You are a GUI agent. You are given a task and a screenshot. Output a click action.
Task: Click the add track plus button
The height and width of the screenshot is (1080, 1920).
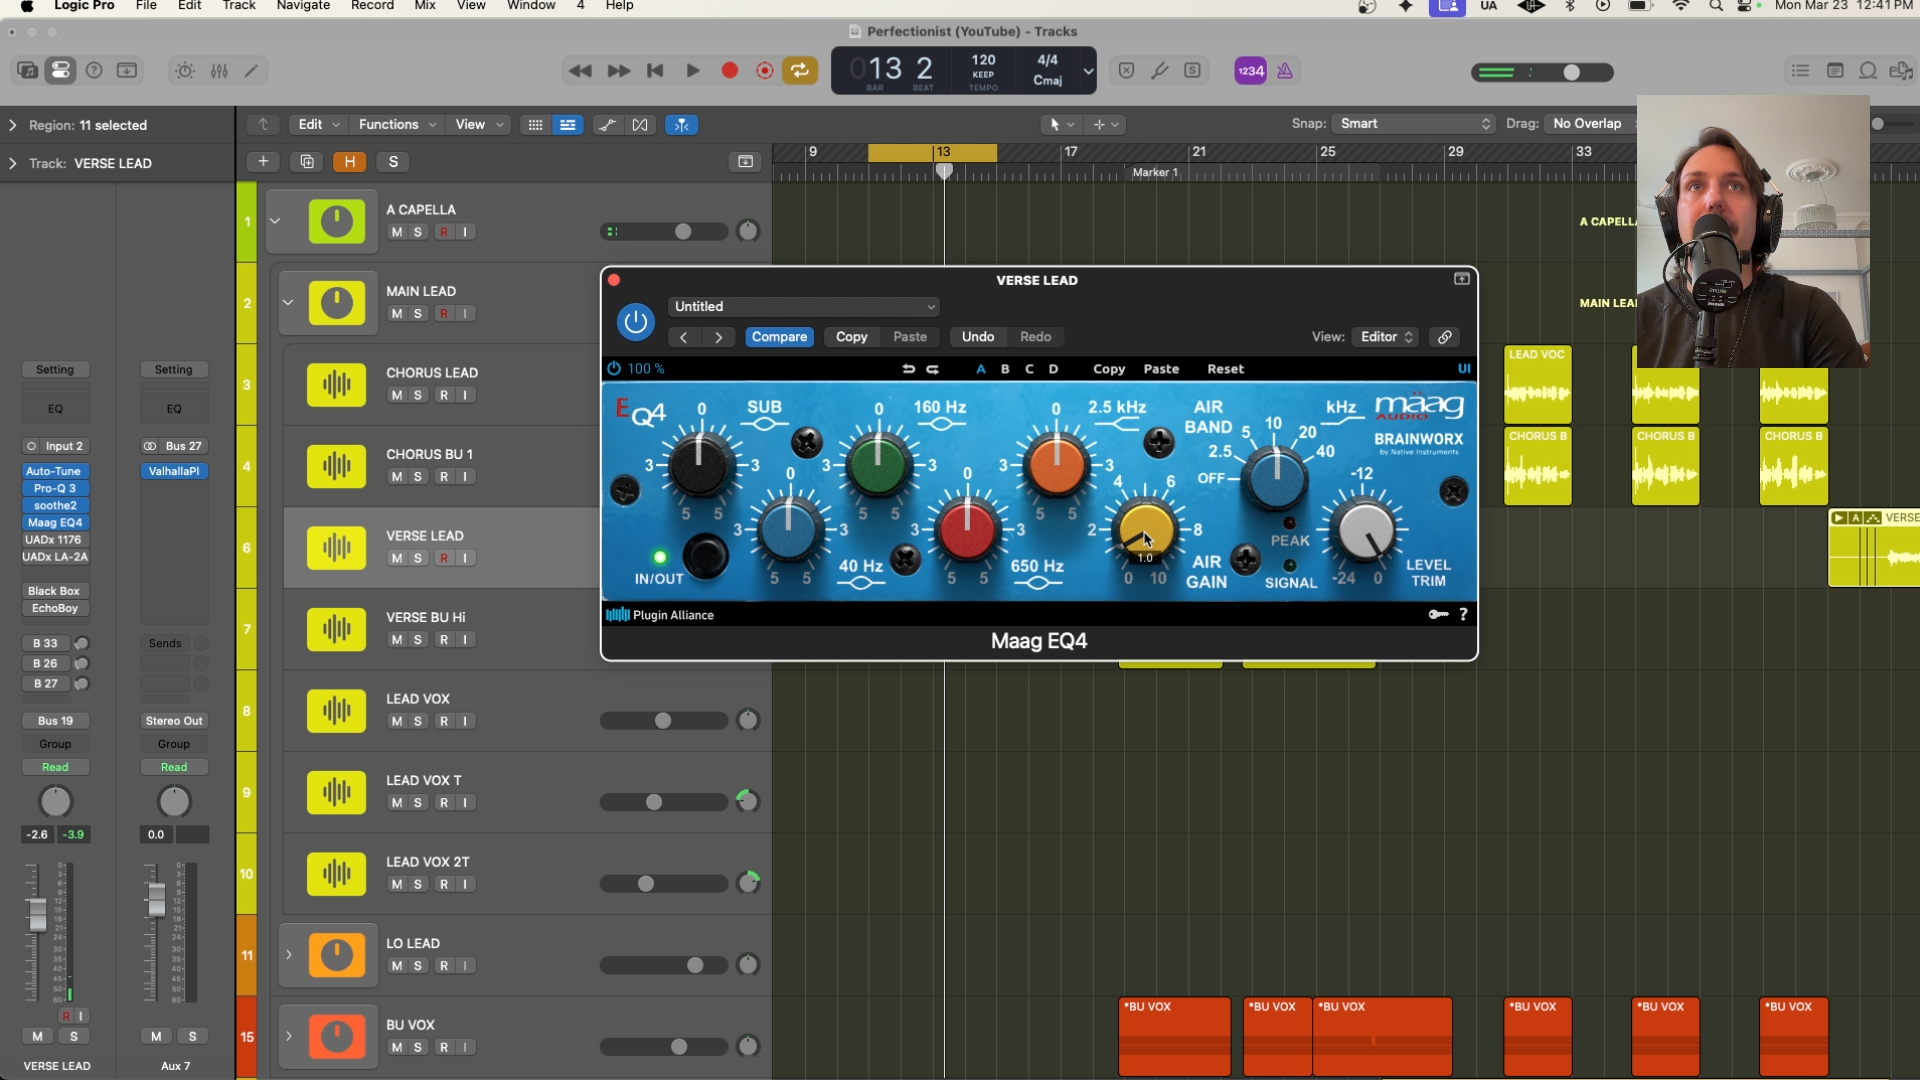click(263, 162)
